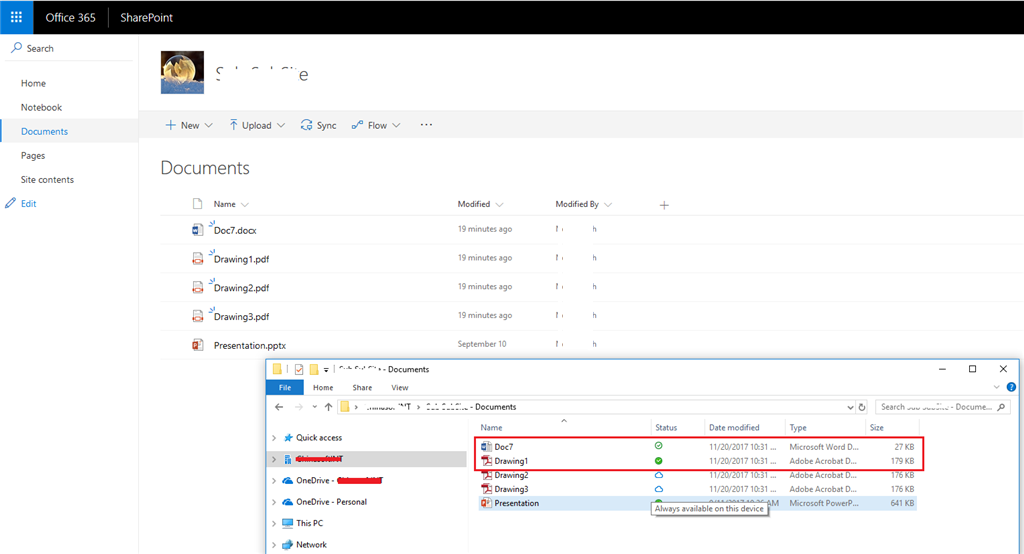The width and height of the screenshot is (1024, 554).
Task: Select Quick access in navigation pane
Action: [x=319, y=438]
